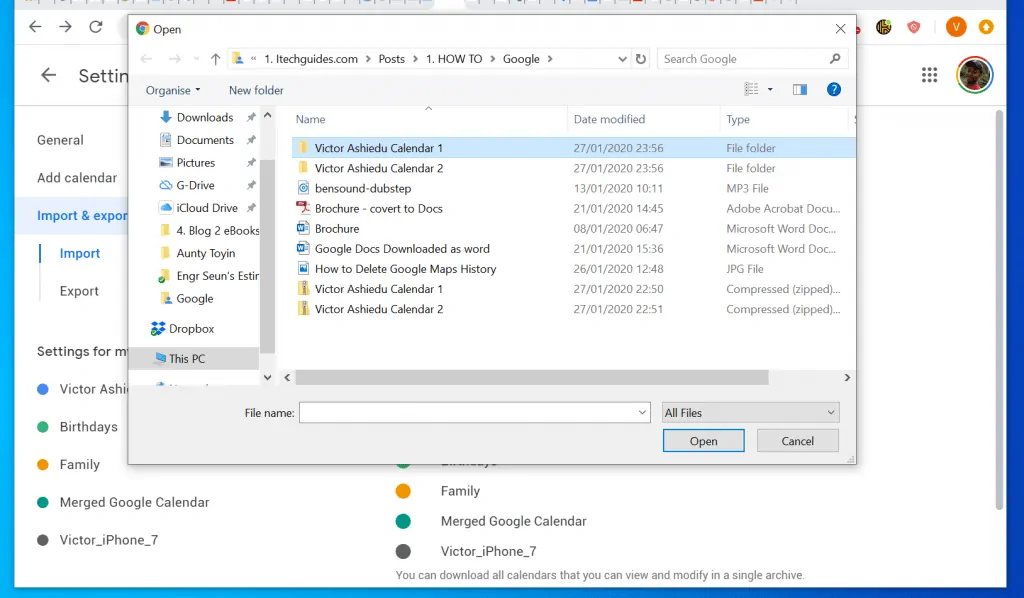The image size is (1024, 598).
Task: Select Victor Ashiedu Calendar 2 zipped file
Action: coord(378,309)
